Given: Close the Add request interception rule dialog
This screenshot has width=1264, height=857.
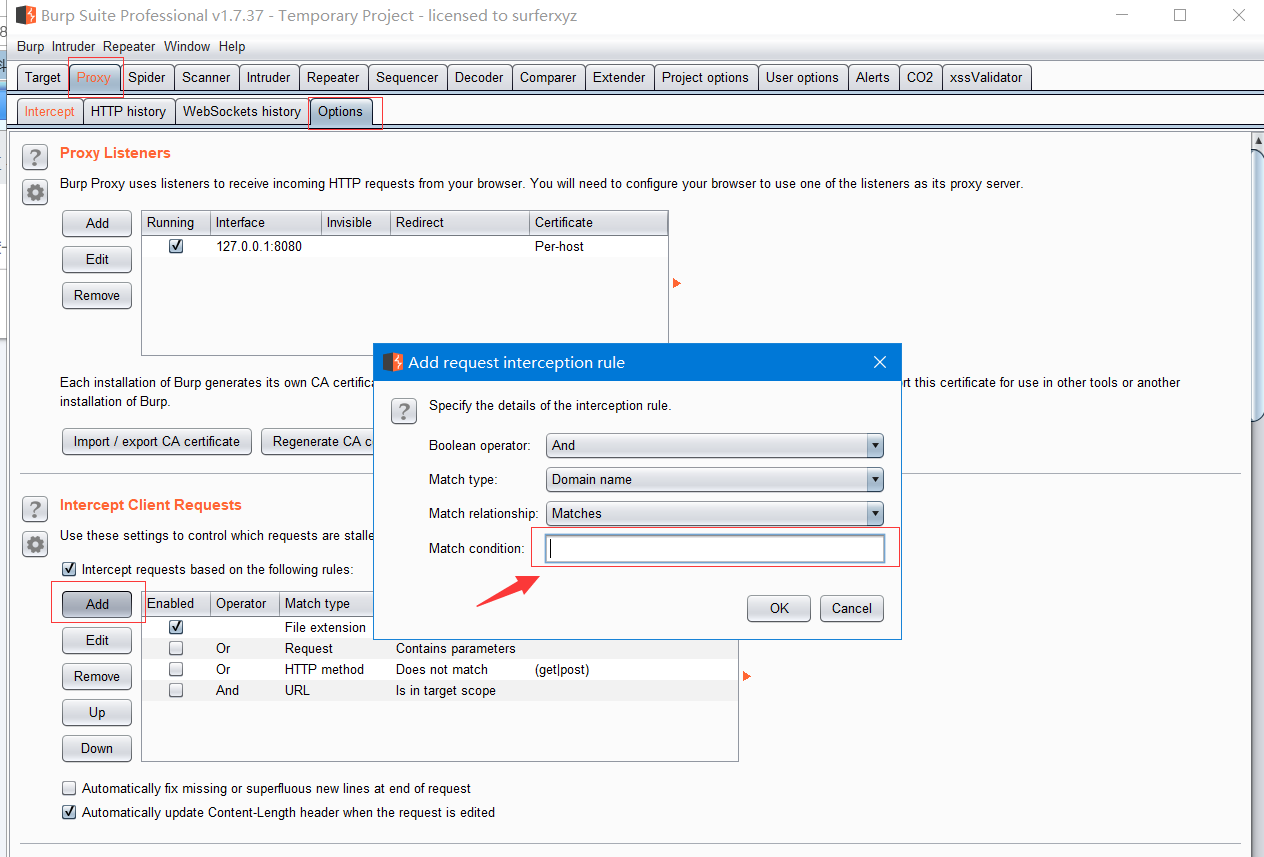Looking at the screenshot, I should [880, 362].
